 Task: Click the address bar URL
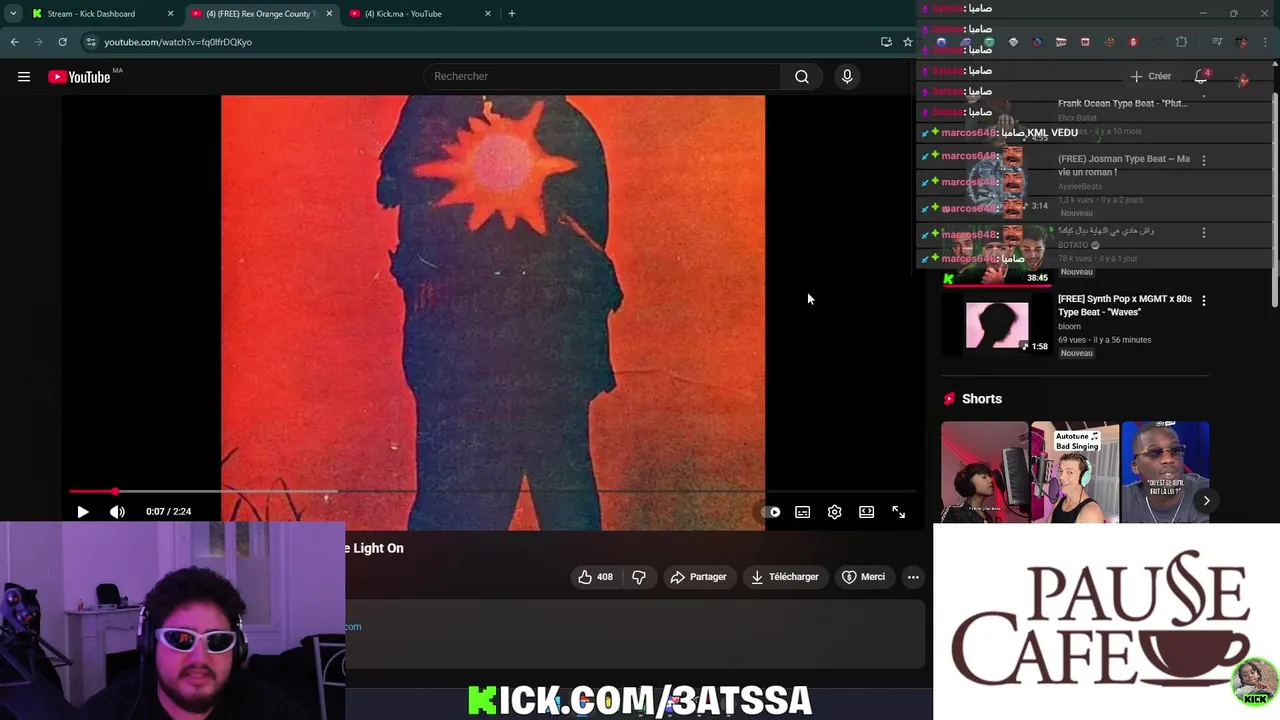tap(178, 42)
